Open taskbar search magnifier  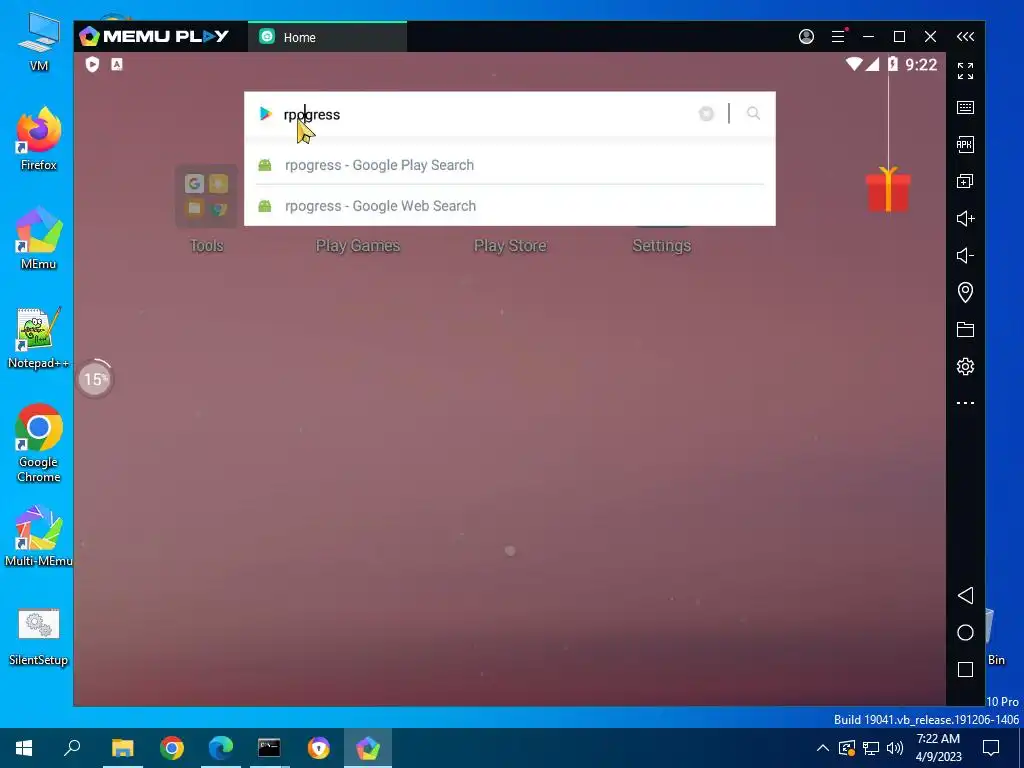(72, 748)
